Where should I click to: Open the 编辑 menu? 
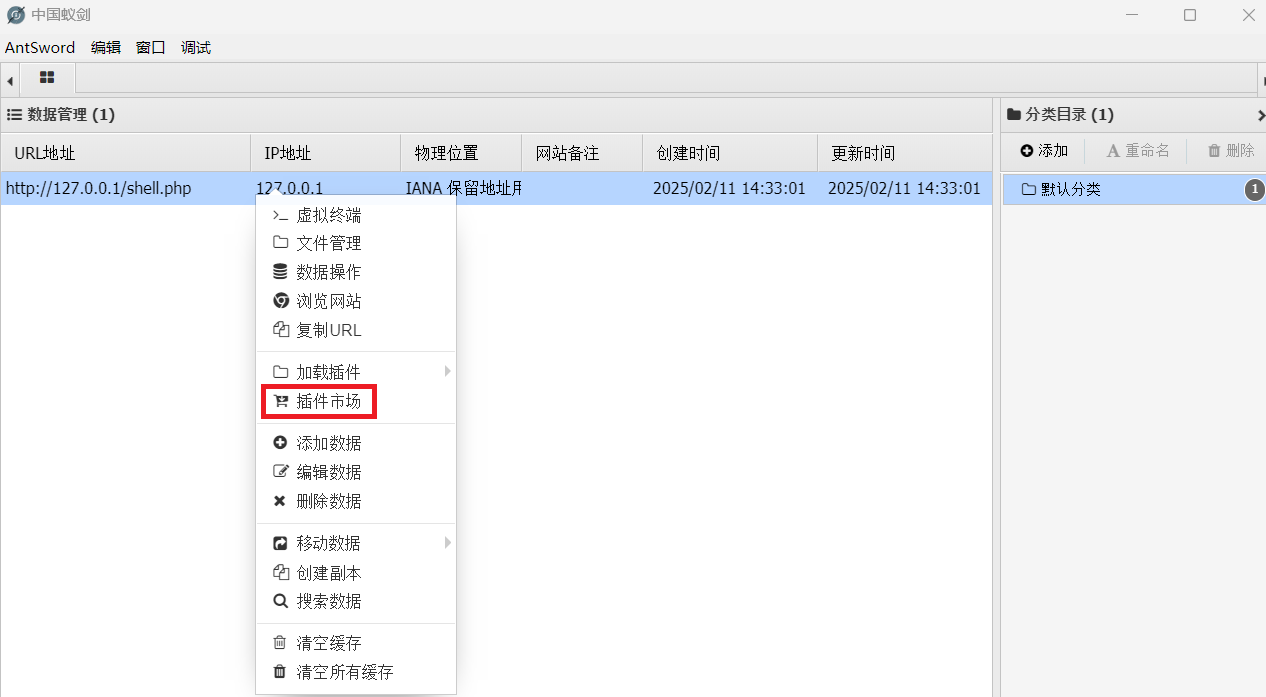(106, 47)
